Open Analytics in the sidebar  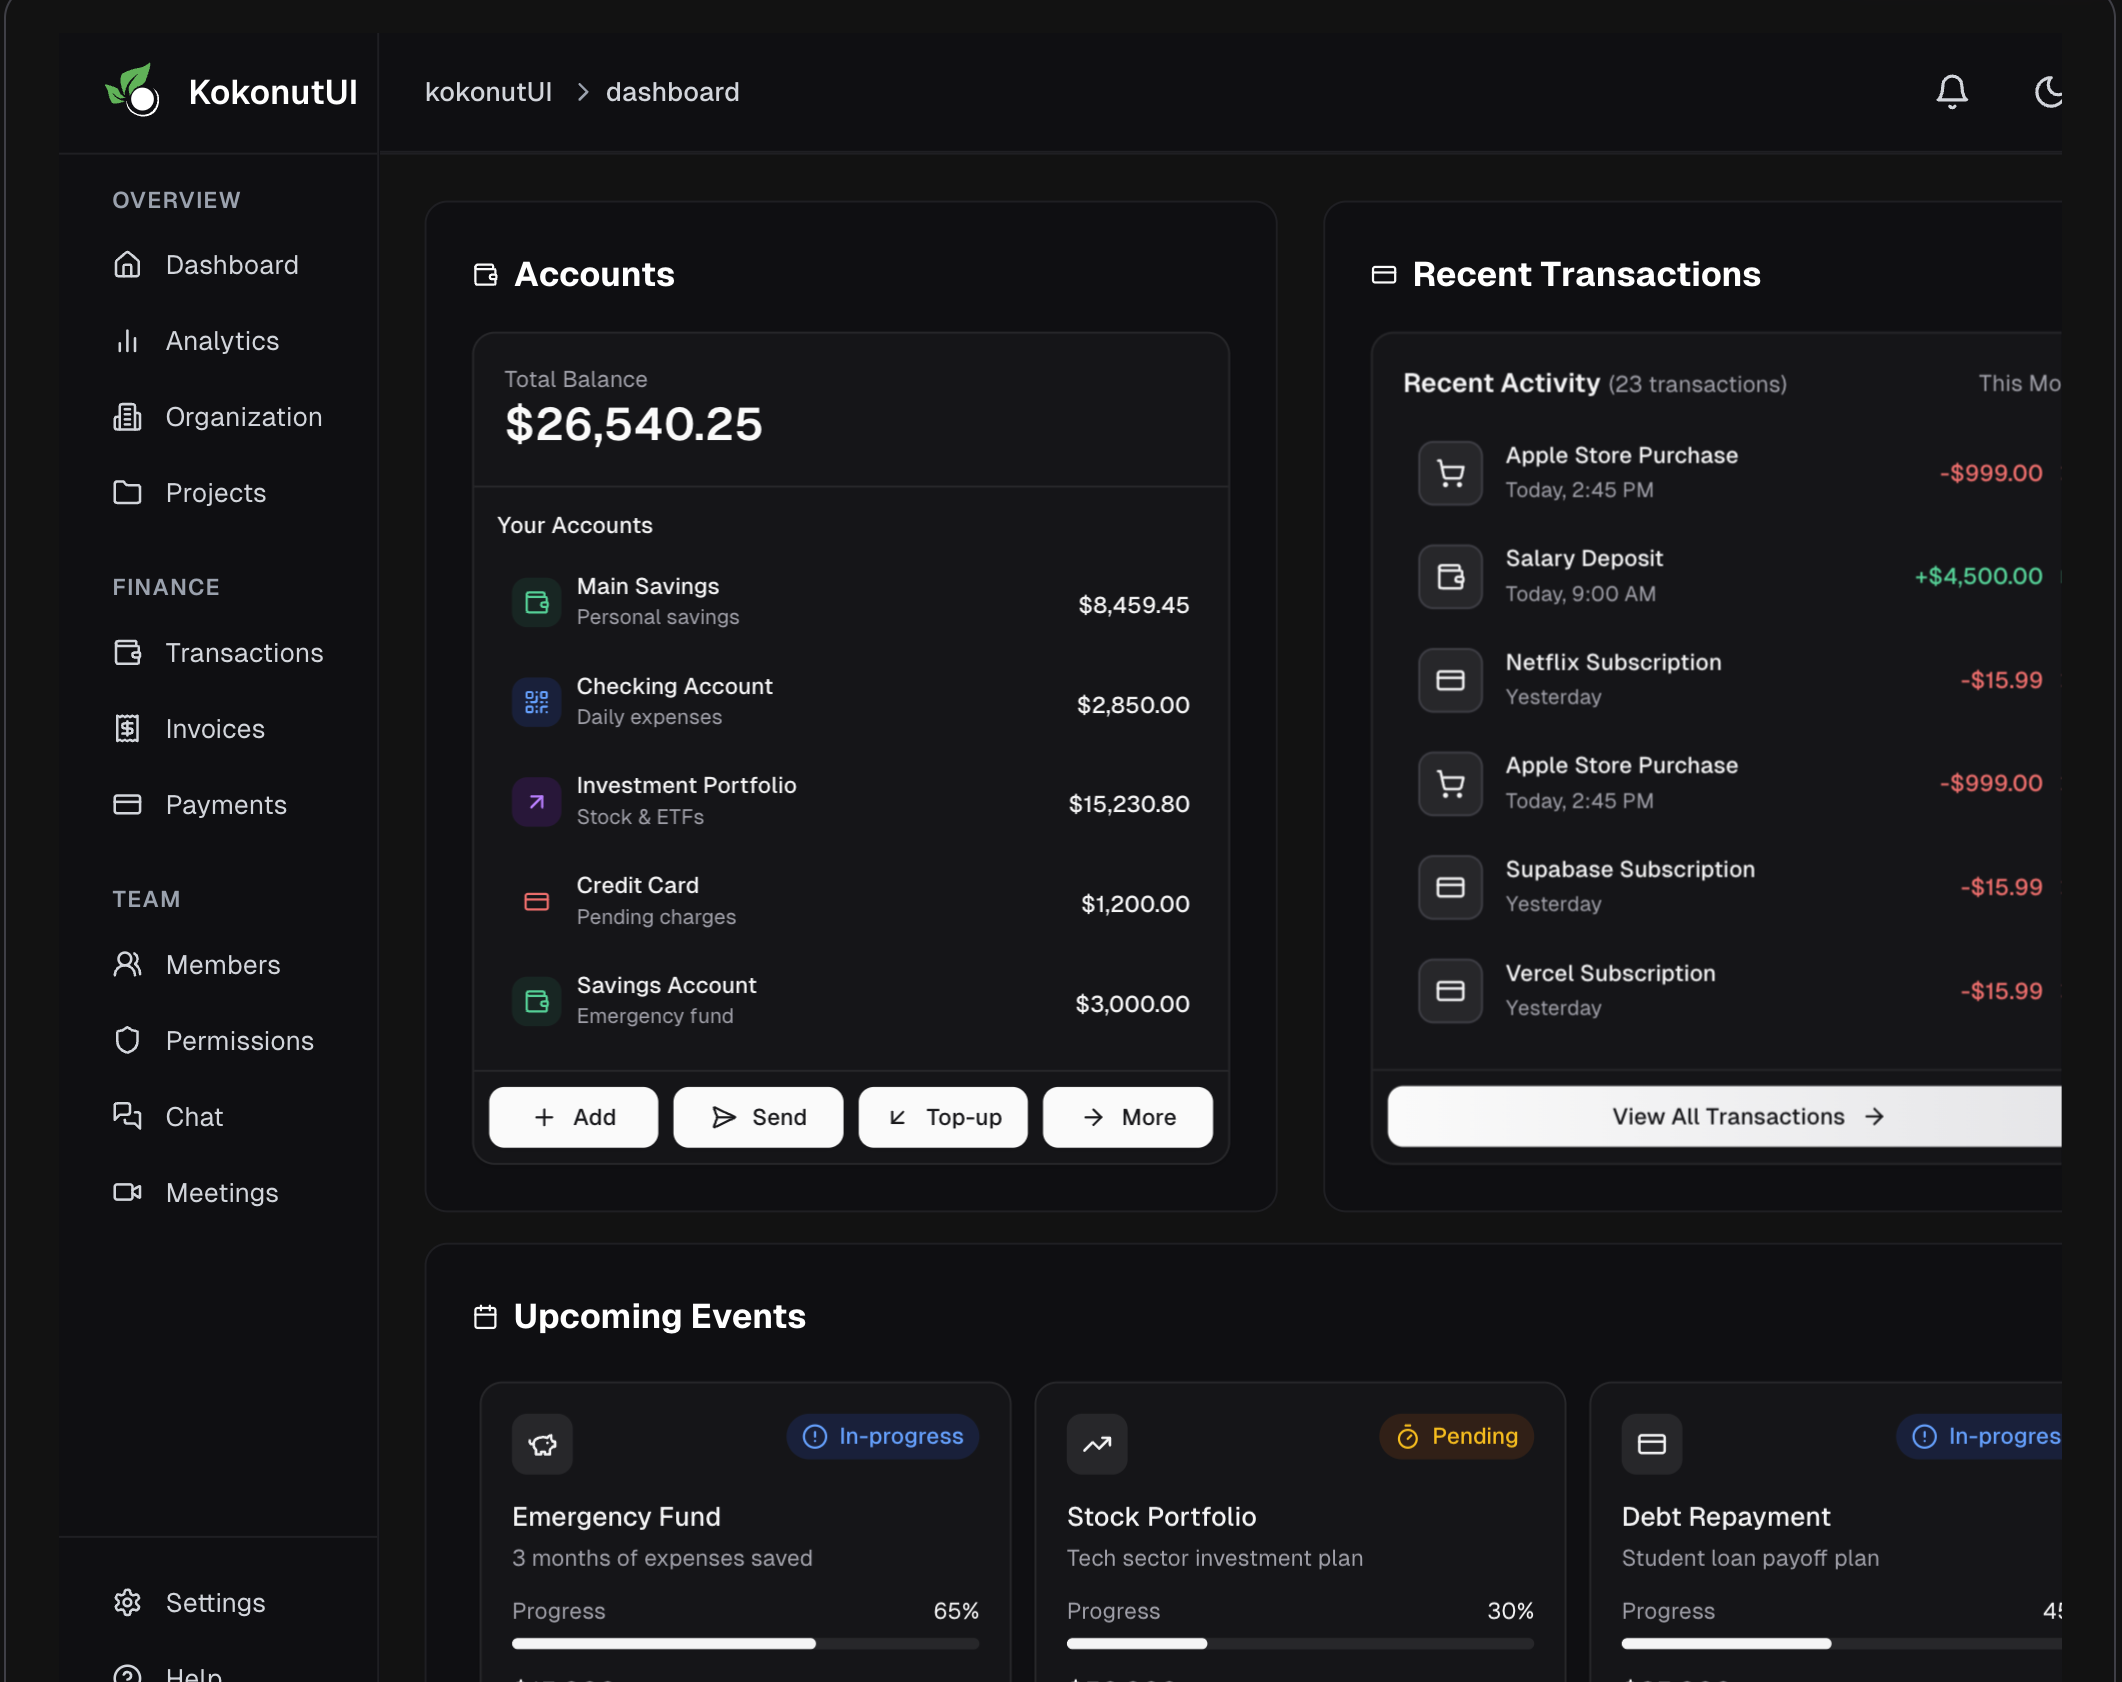[x=221, y=341]
